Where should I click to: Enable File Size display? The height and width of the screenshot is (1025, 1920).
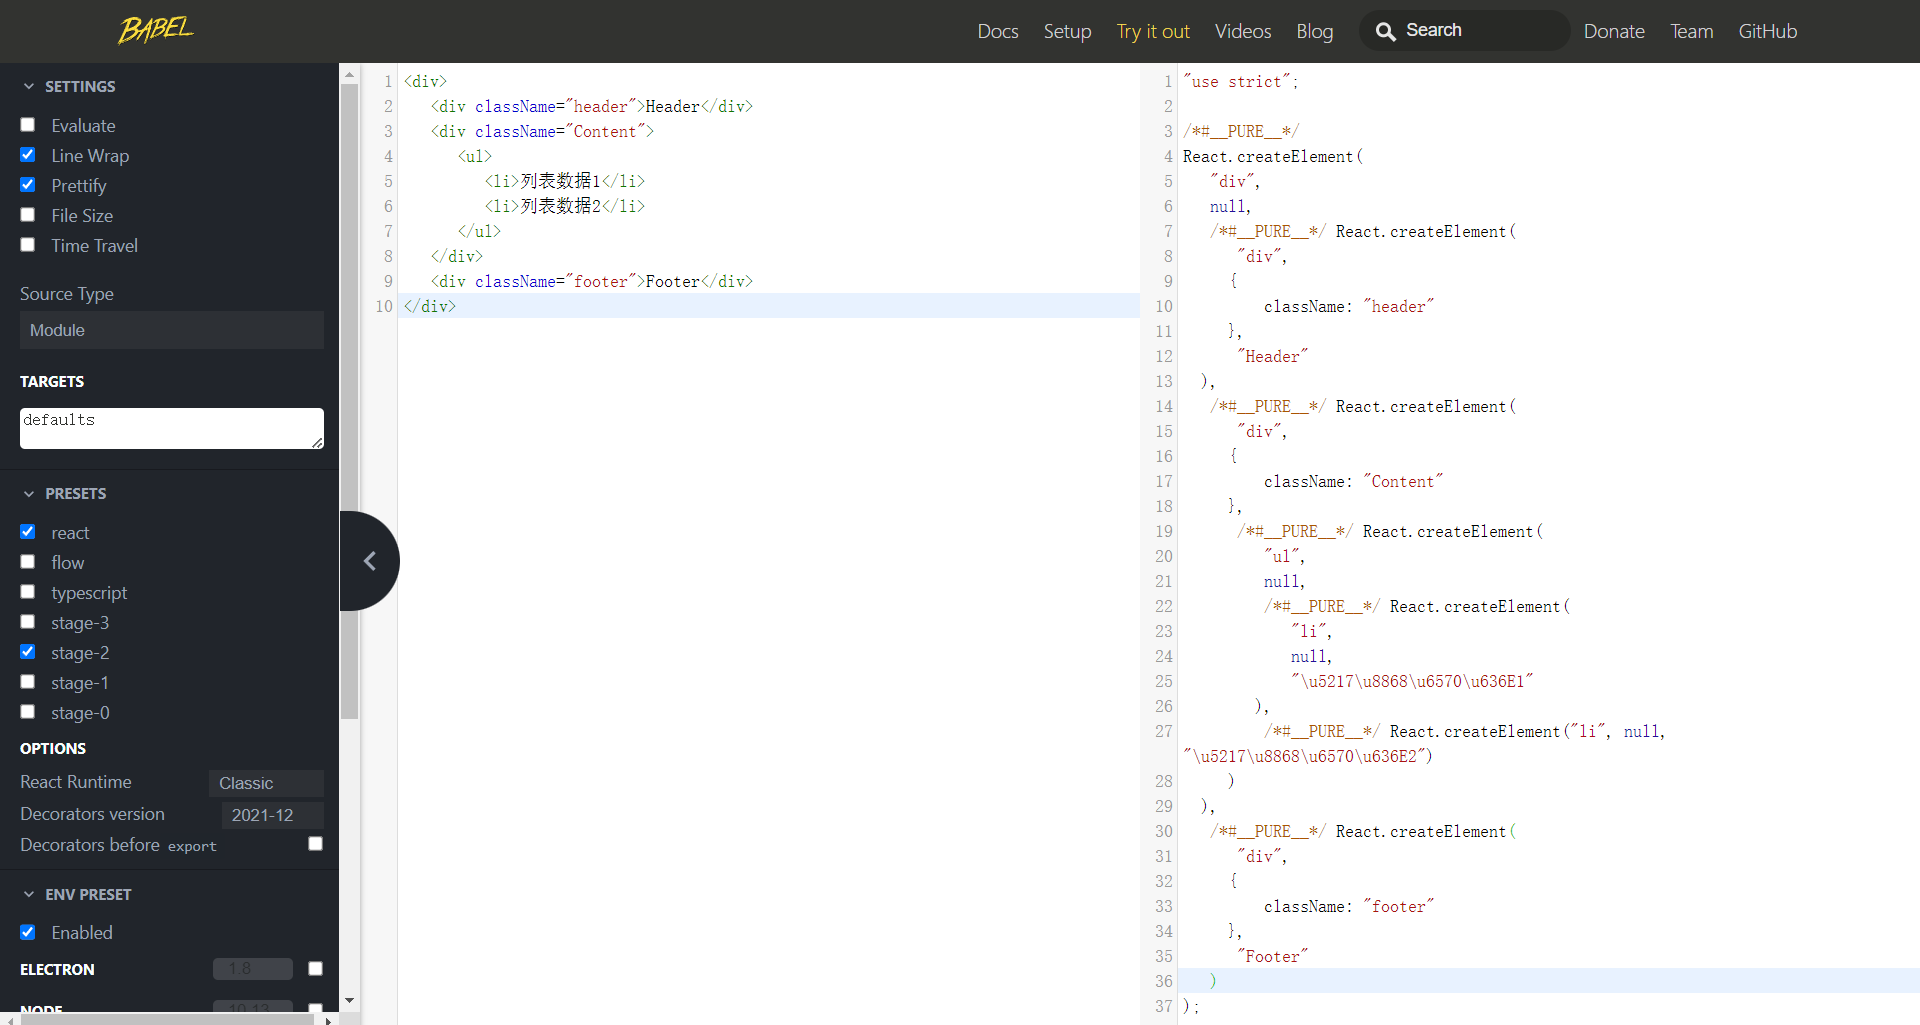[28, 215]
